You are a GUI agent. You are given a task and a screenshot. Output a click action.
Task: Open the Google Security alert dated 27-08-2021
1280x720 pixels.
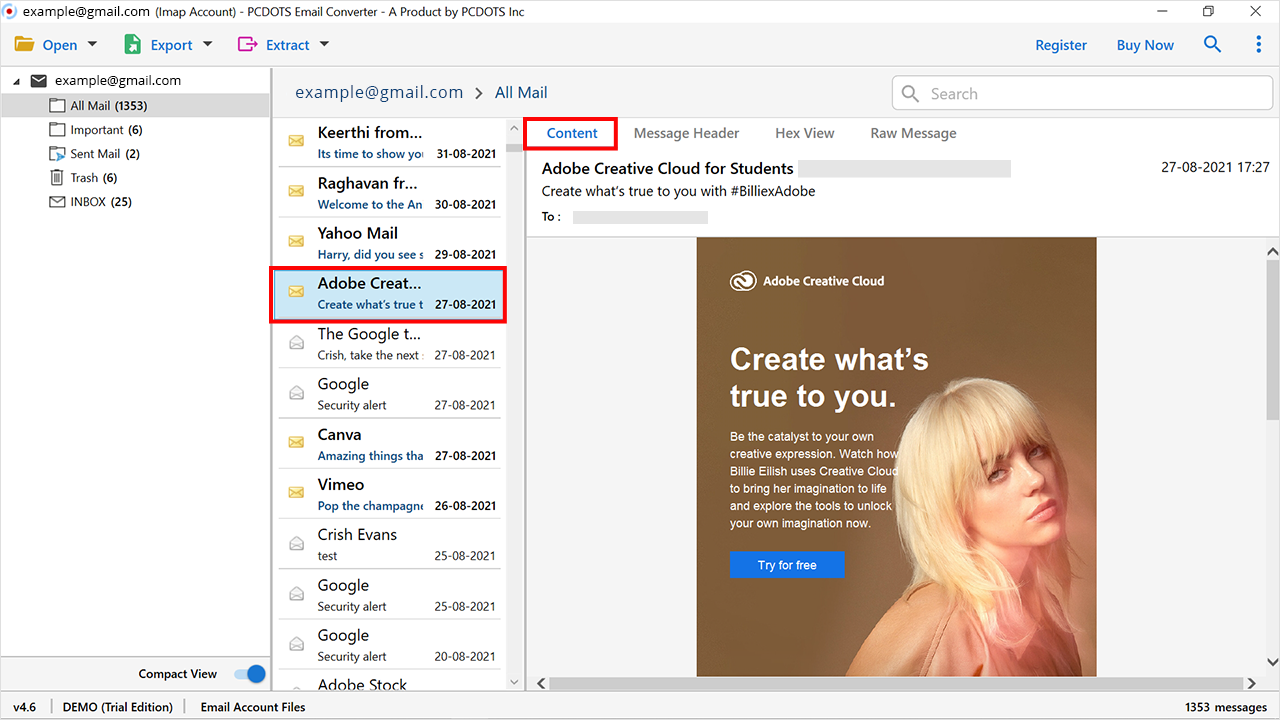point(389,394)
